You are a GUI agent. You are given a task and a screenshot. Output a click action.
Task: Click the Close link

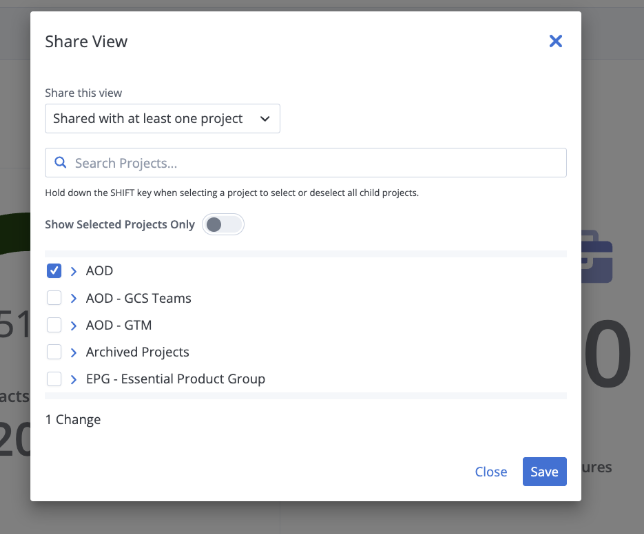(490, 472)
